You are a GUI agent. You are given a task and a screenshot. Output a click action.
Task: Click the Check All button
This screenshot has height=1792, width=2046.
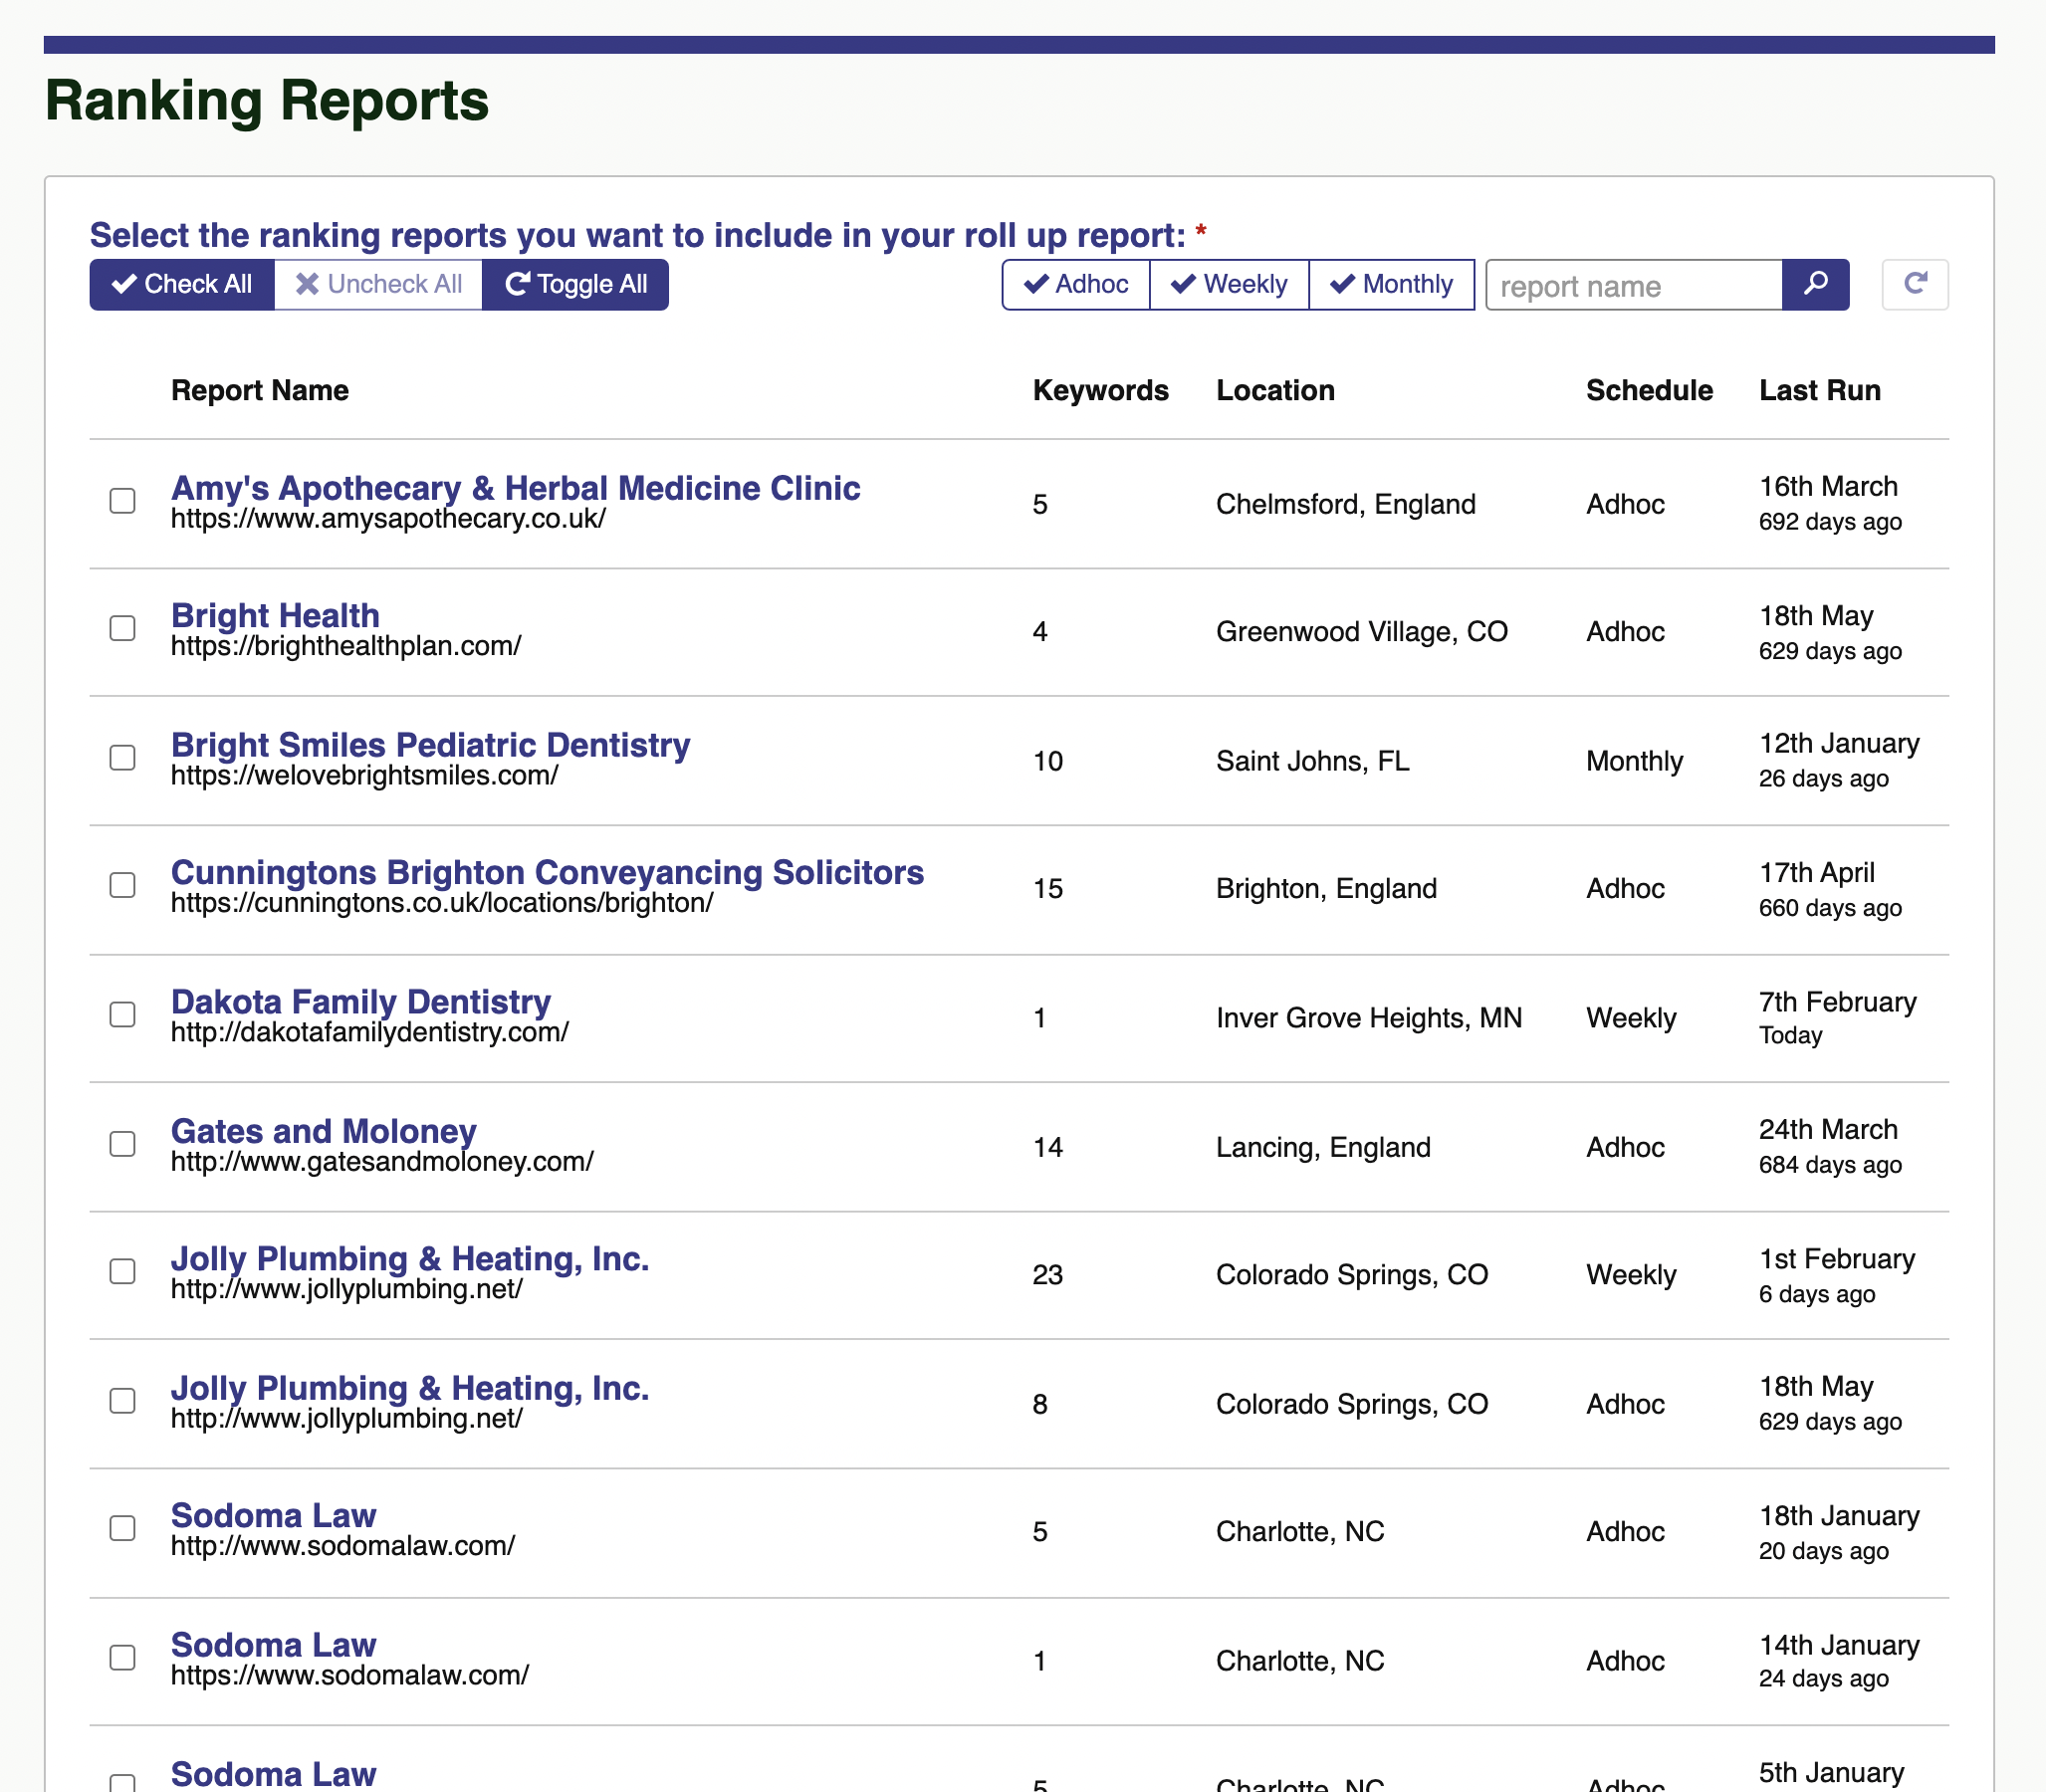pos(182,285)
